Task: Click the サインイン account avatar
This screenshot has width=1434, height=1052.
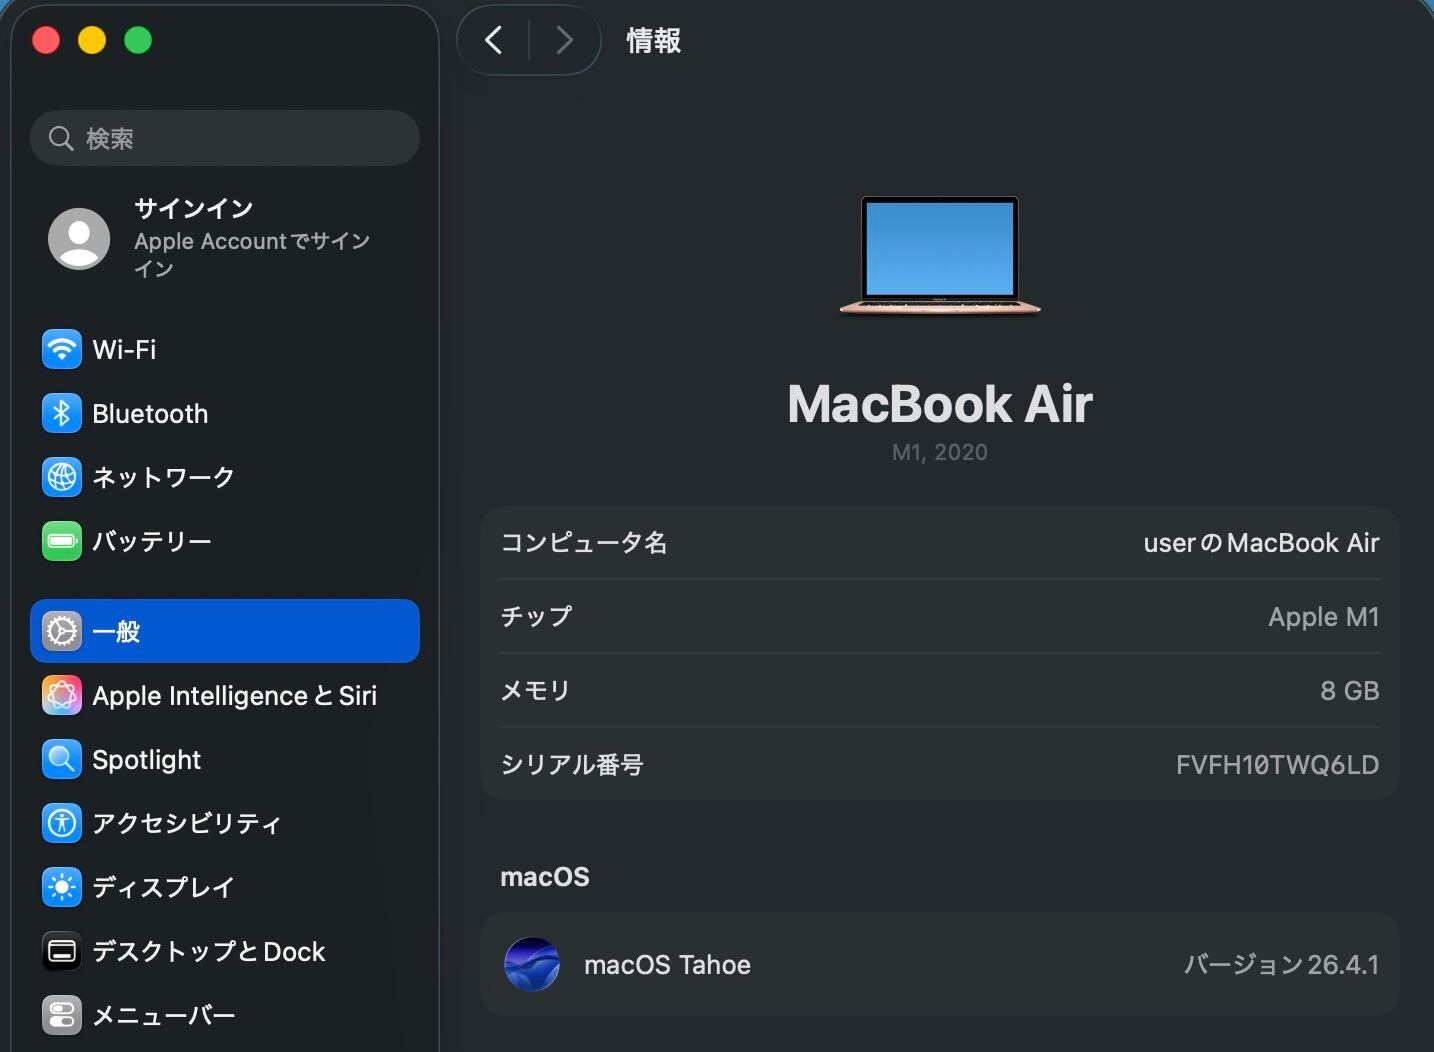Action: click(79, 239)
